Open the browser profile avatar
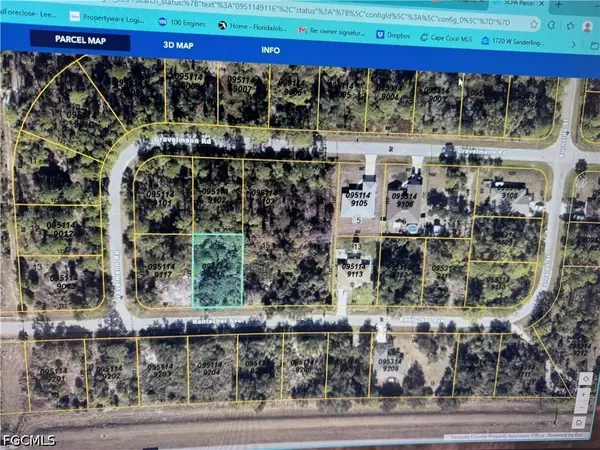Viewport: 600px width, 450px height. click(x=587, y=27)
